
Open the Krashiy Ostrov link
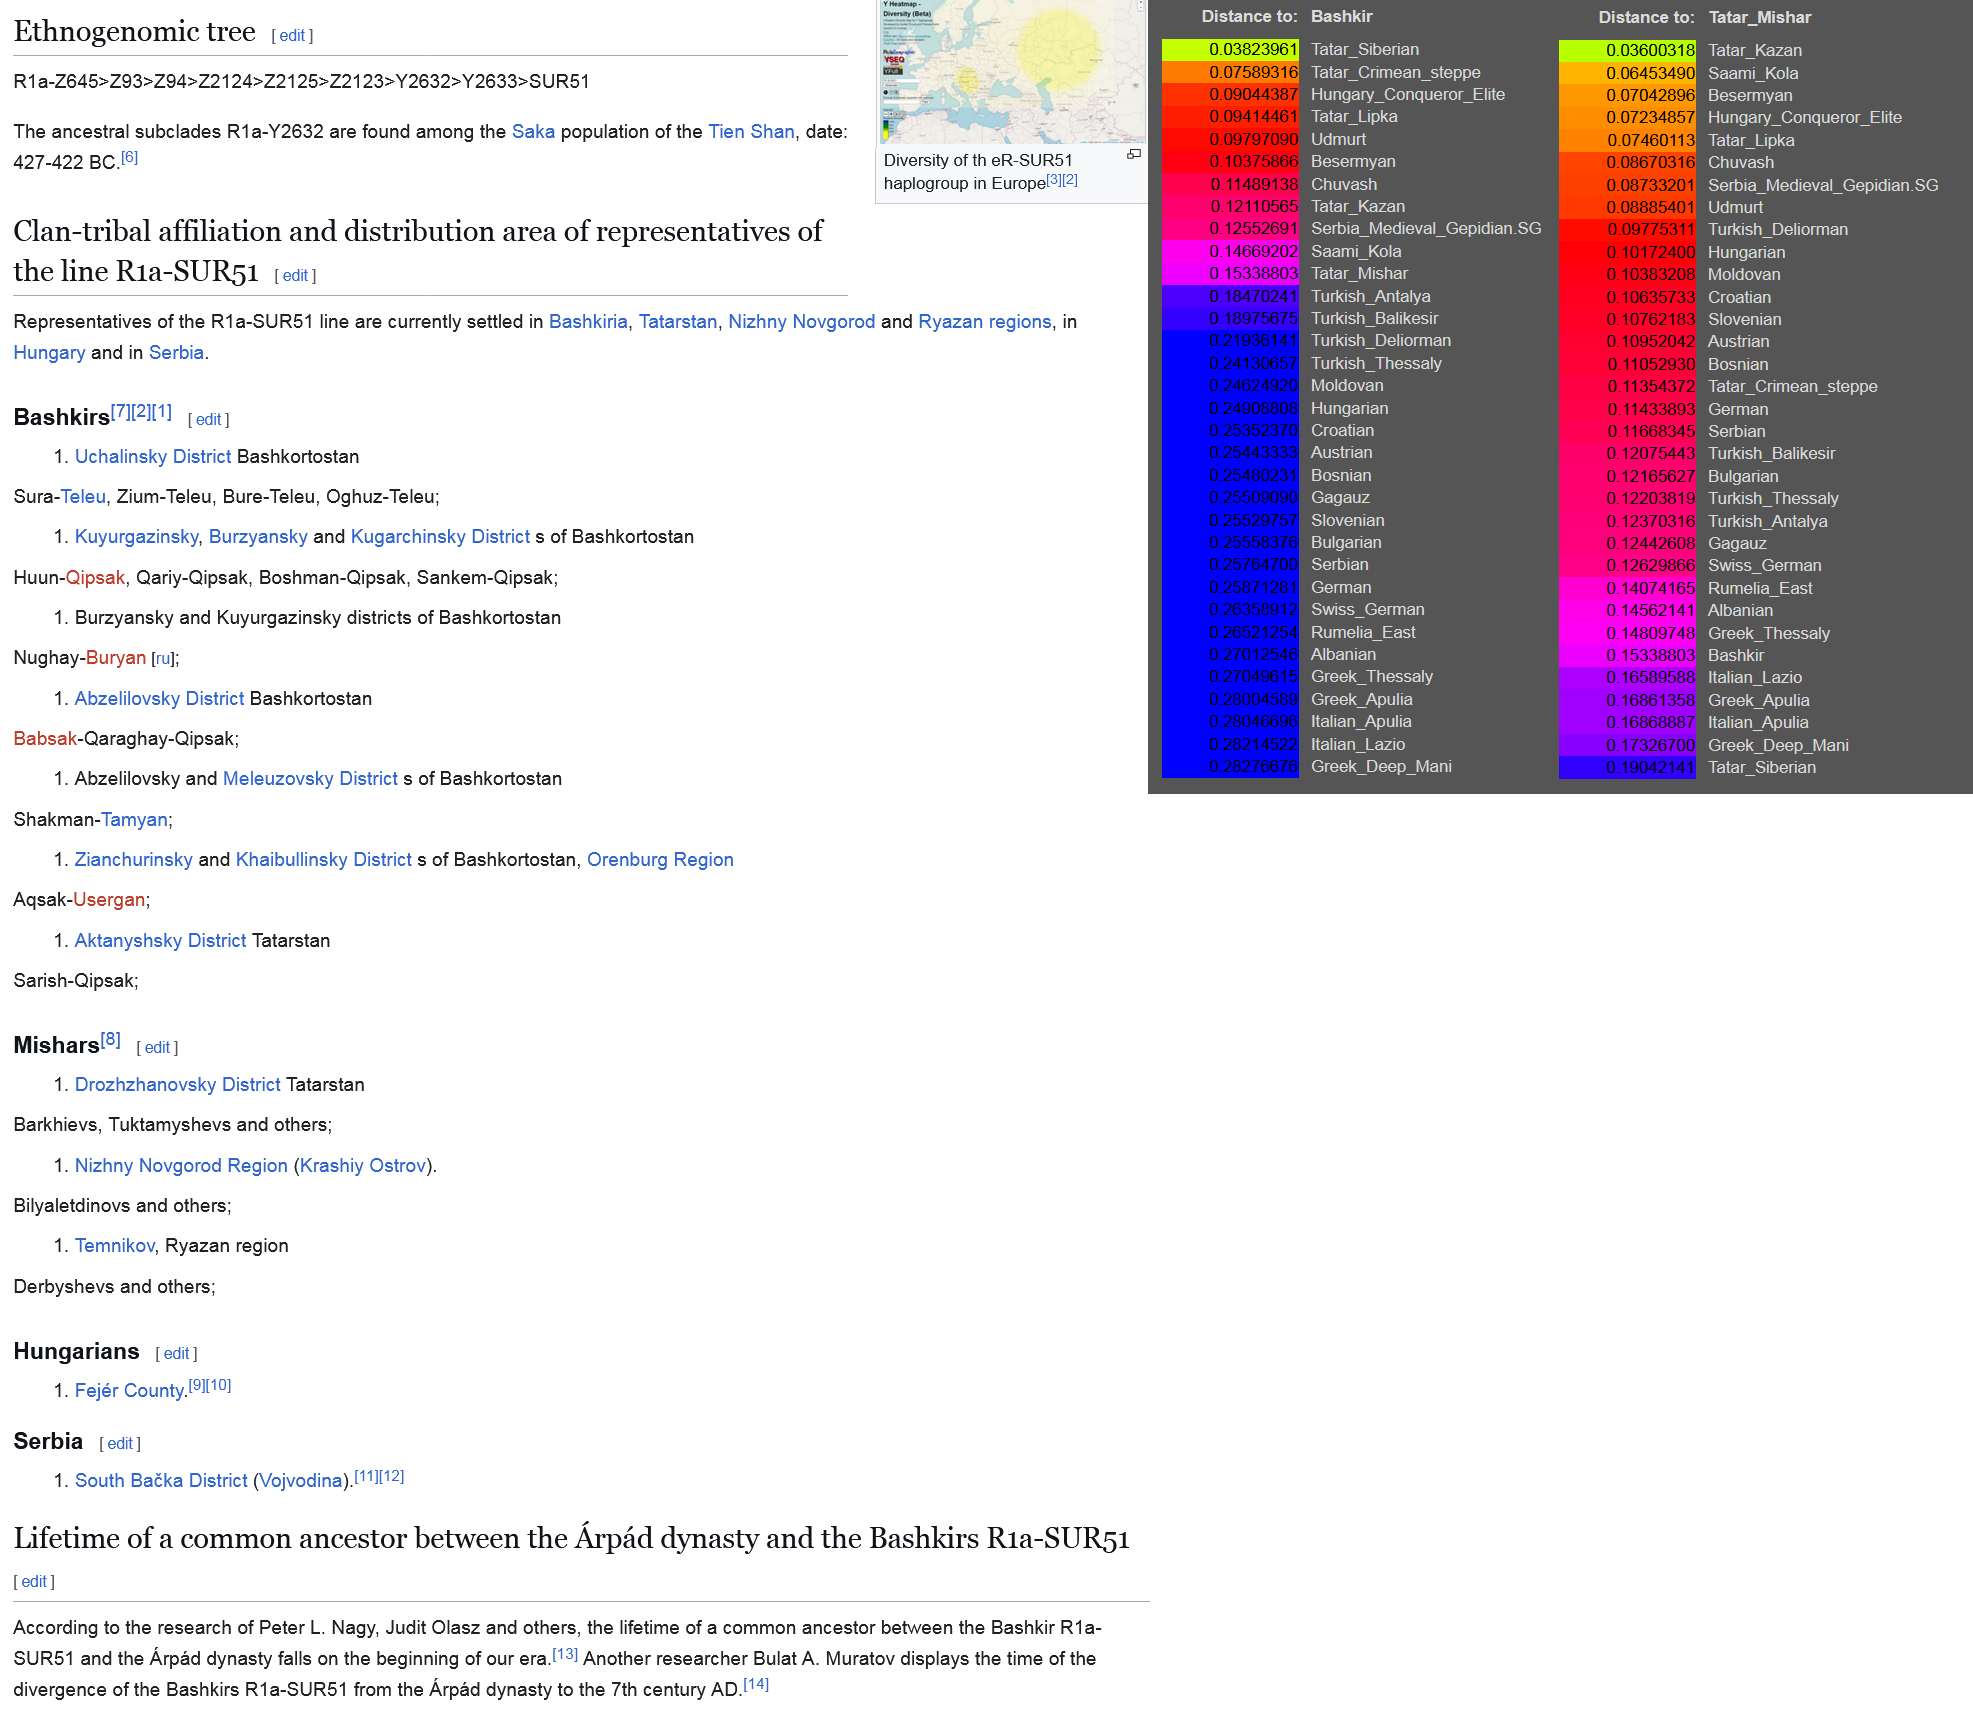coord(363,1166)
